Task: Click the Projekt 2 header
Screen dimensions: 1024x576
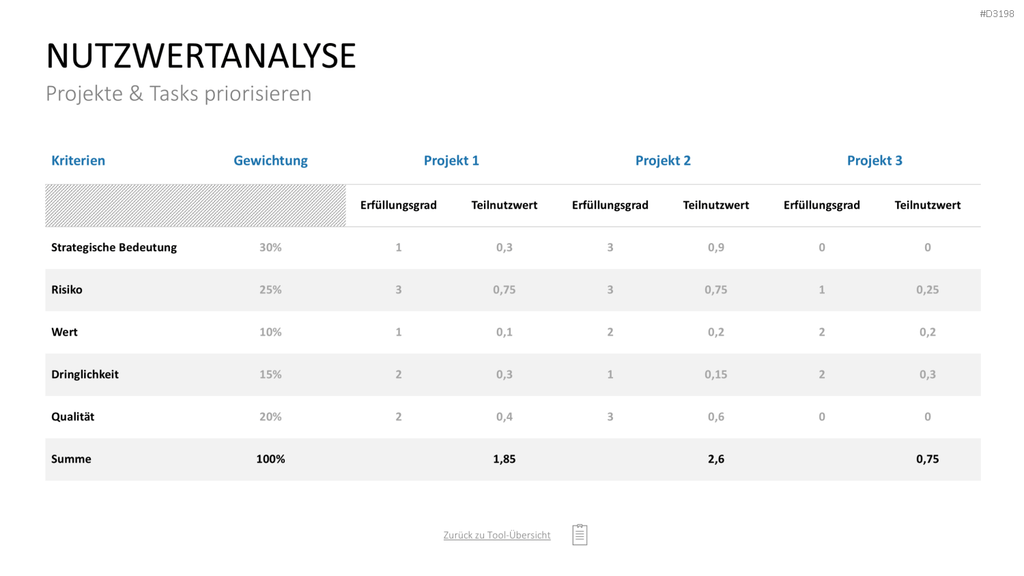Action: tap(663, 161)
